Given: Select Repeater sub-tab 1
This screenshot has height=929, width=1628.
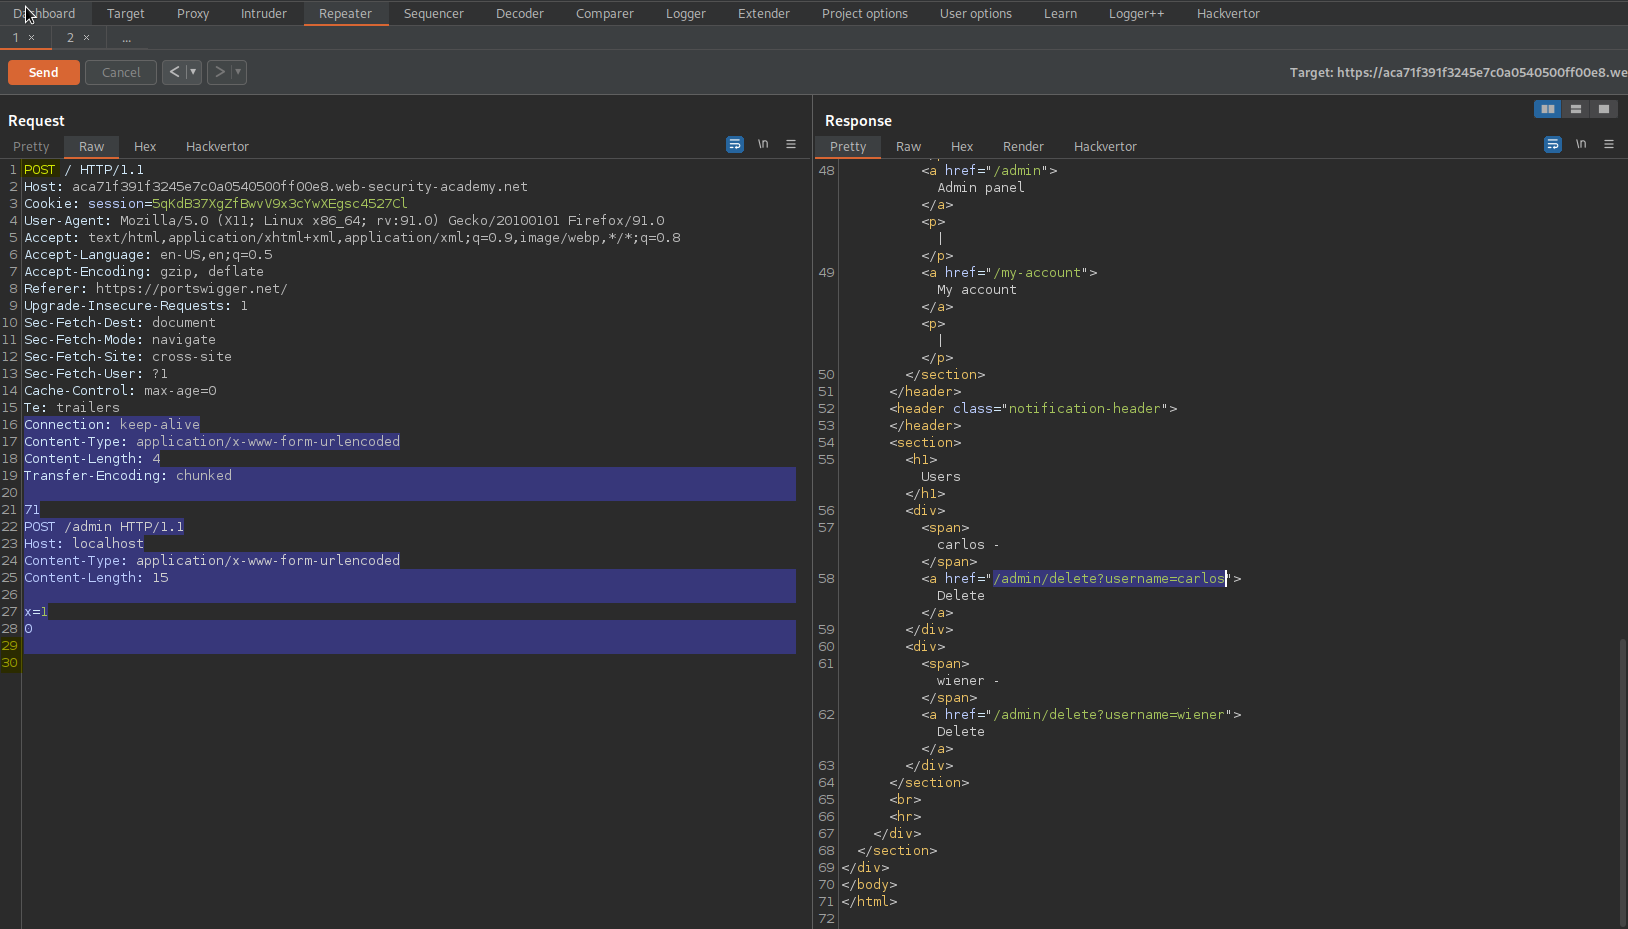Looking at the screenshot, I should (x=16, y=38).
